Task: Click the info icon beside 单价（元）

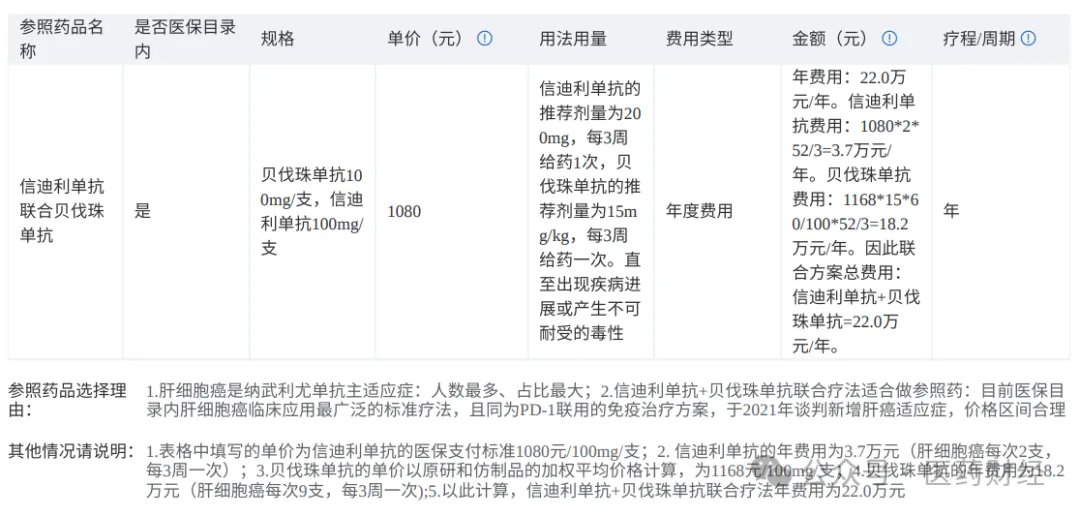Action: [484, 39]
